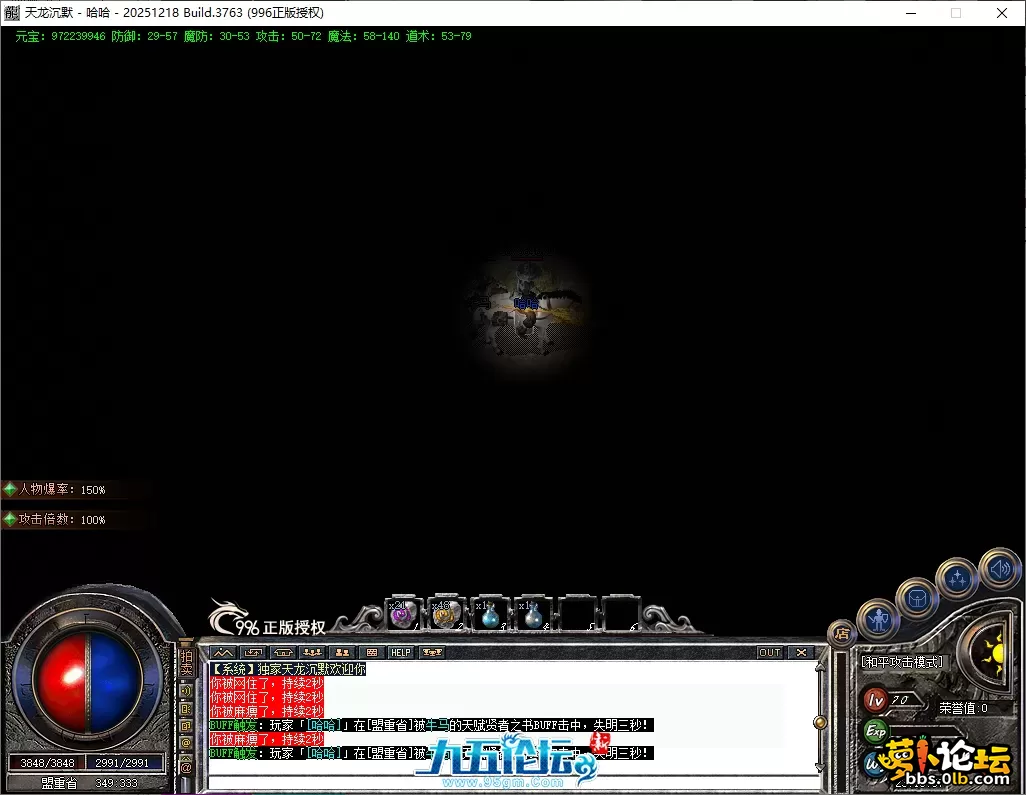
Task: Toggle the third chat channel filter icon
Action: [x=186, y=726]
